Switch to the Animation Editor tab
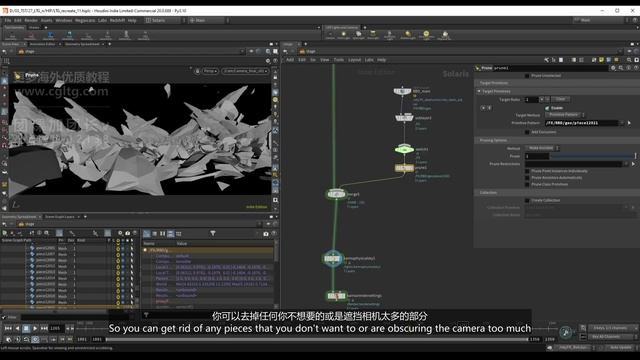The height and width of the screenshot is (360, 640). pos(42,44)
